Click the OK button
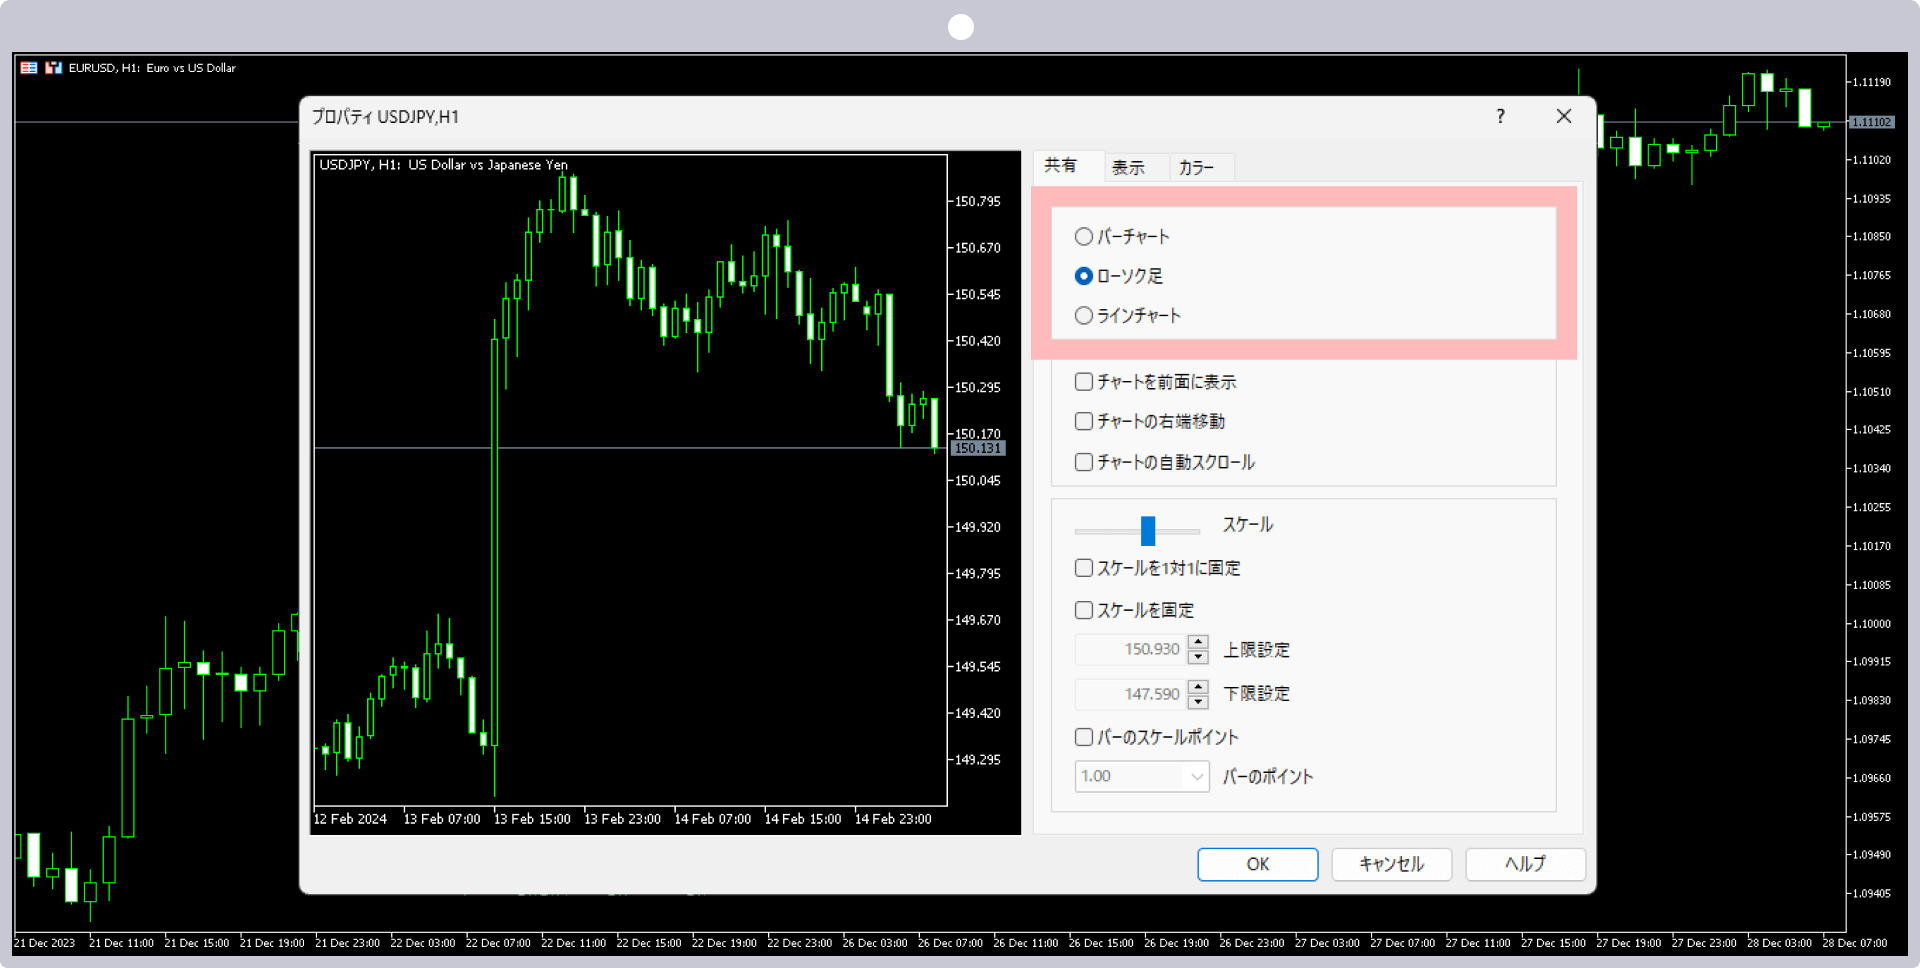 pyautogui.click(x=1258, y=864)
